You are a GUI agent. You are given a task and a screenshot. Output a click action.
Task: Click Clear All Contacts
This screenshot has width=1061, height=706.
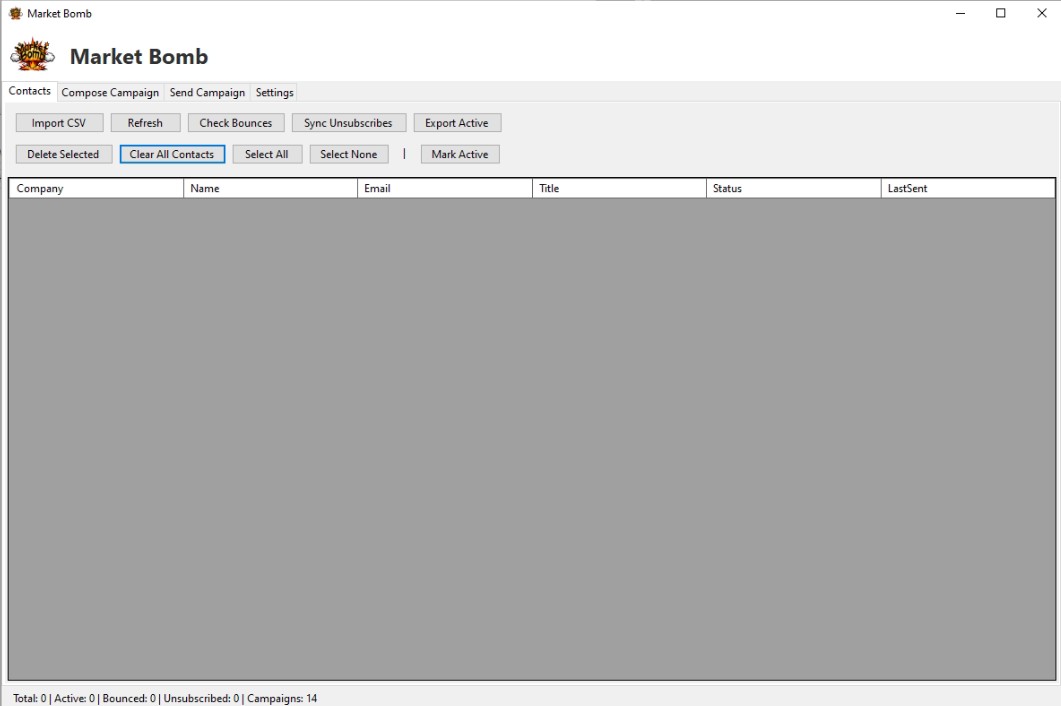171,154
